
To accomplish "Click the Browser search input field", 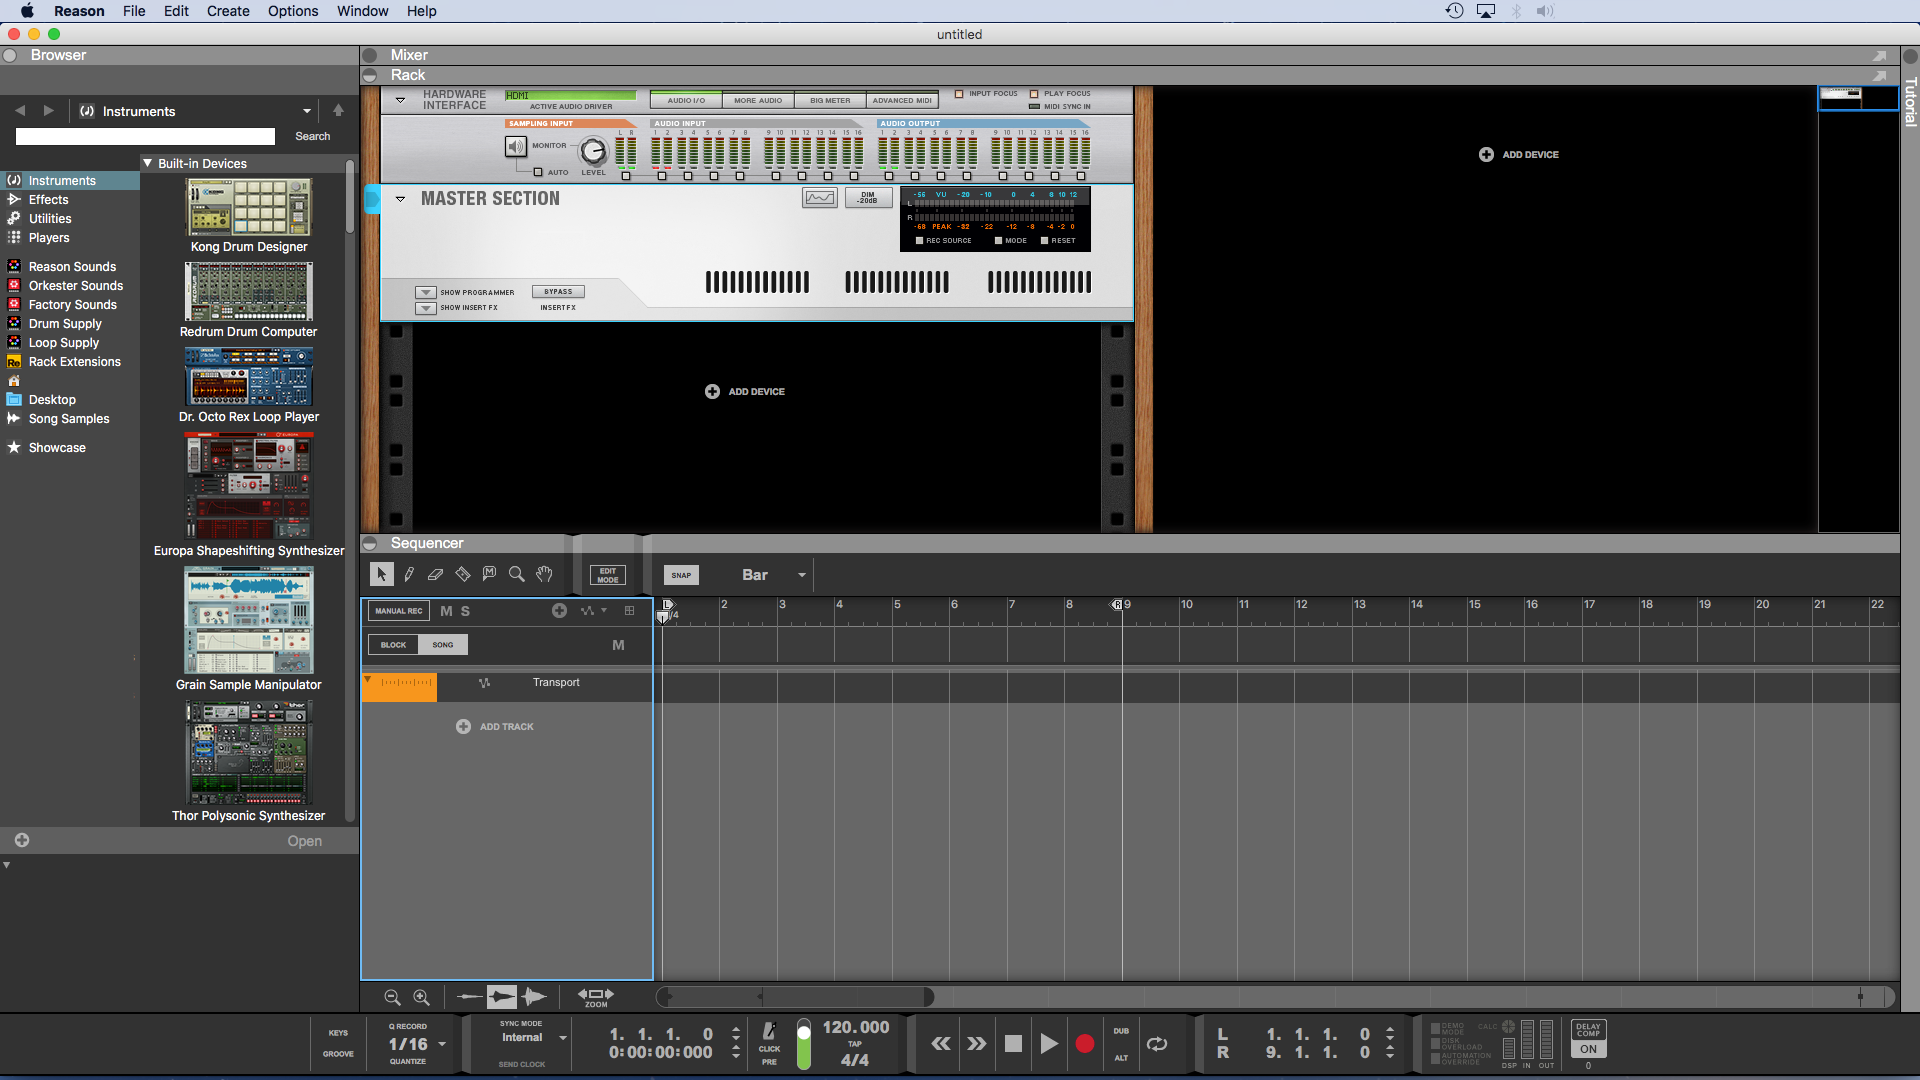I will [x=145, y=136].
